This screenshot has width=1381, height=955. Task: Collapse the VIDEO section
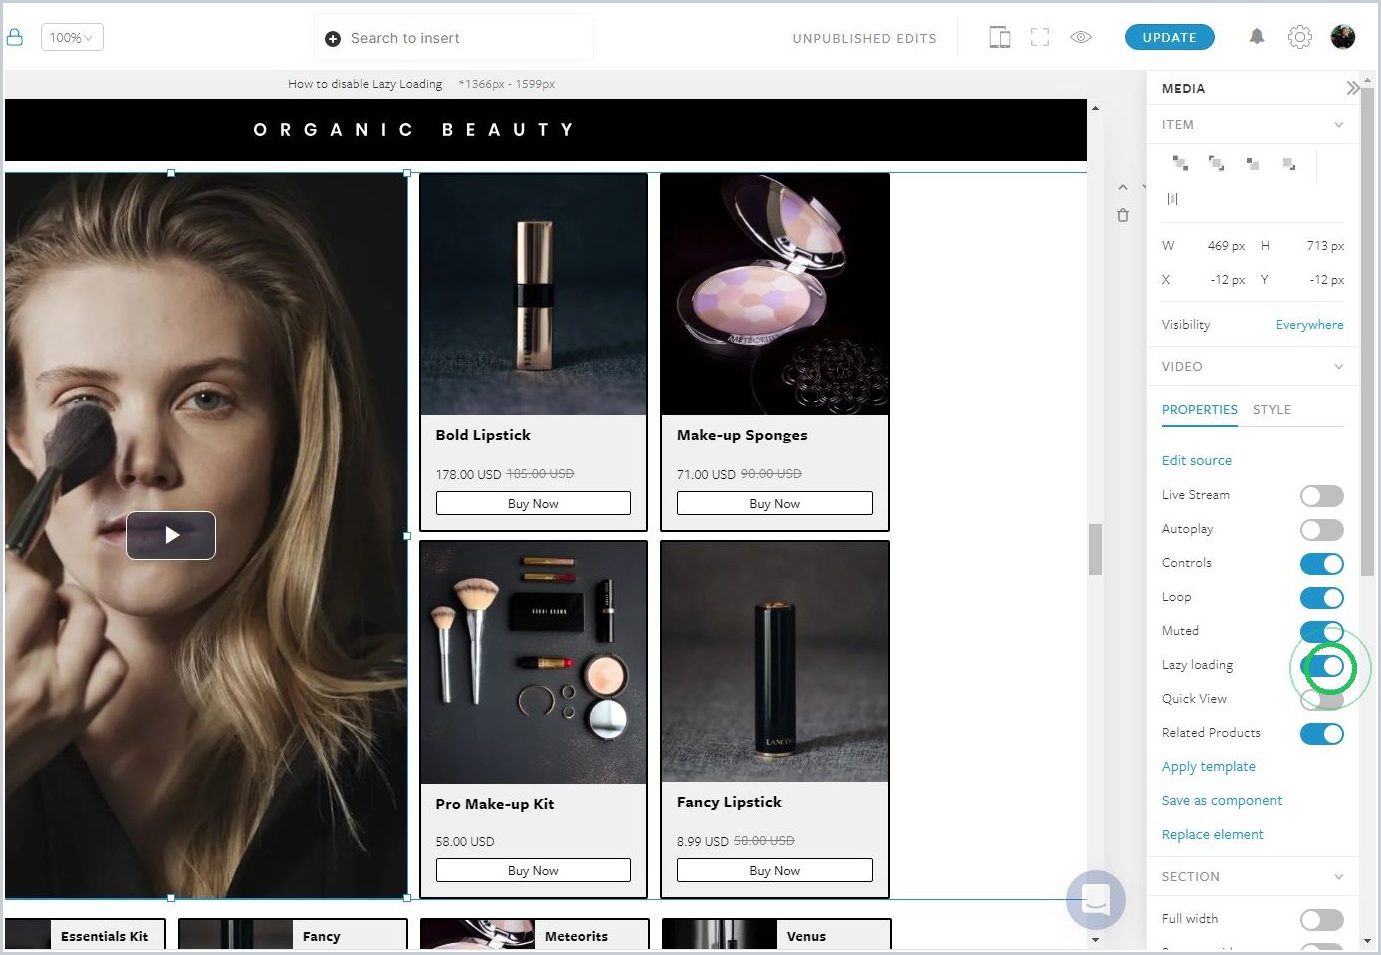1338,367
